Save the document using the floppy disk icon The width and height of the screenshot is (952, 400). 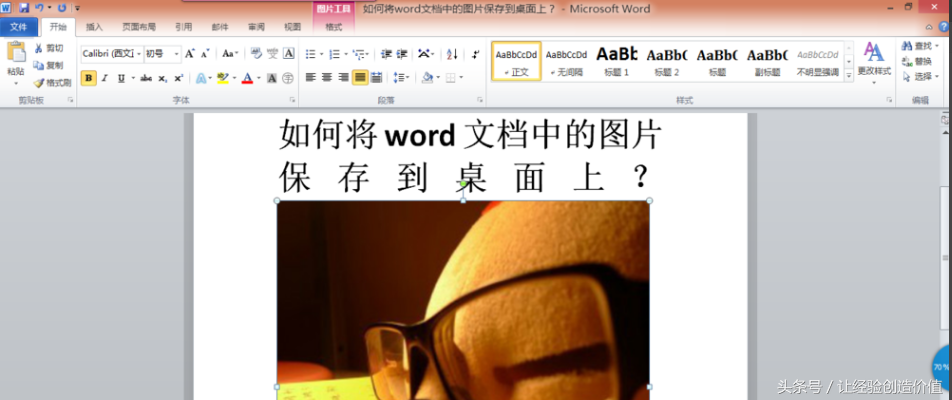click(x=24, y=8)
